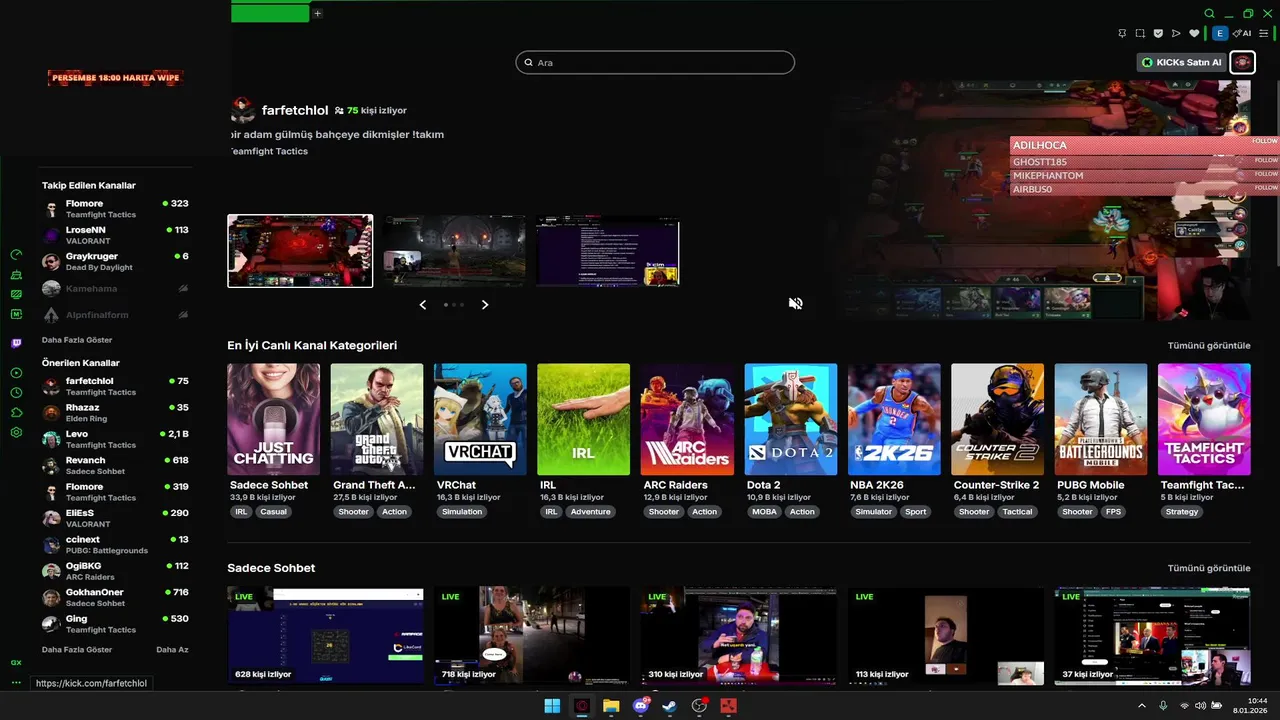The image size is (1280, 720).
Task: Open the GX icon in sidebar bottom
Action: pos(16,663)
